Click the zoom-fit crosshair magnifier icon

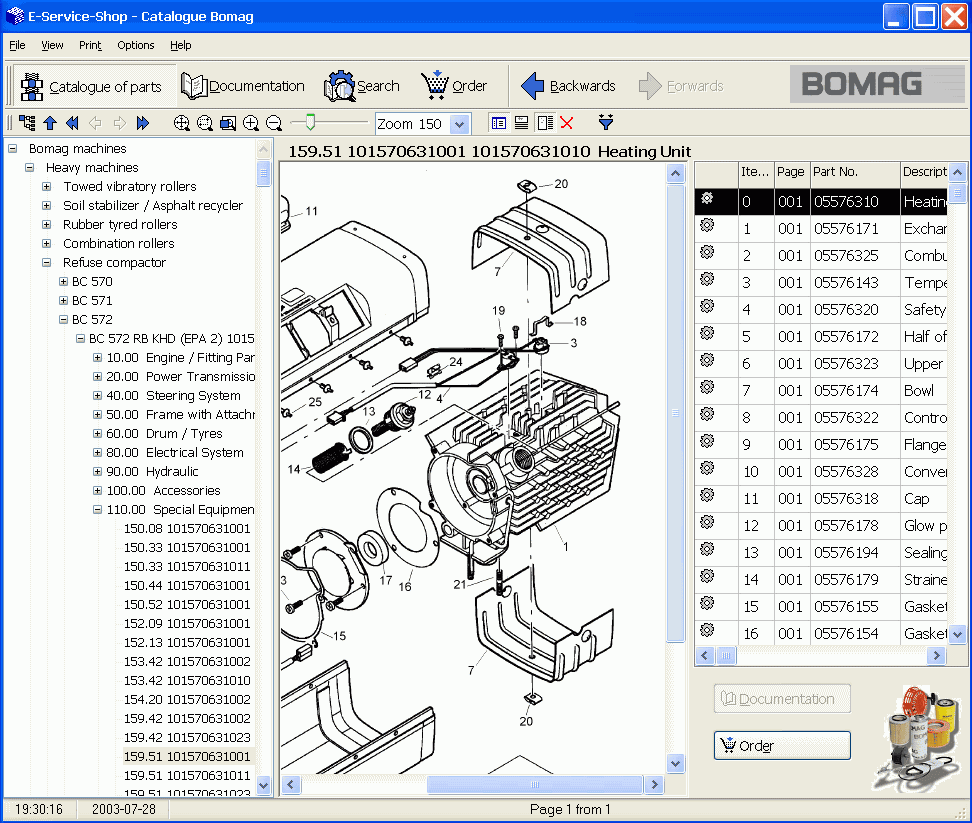[182, 123]
